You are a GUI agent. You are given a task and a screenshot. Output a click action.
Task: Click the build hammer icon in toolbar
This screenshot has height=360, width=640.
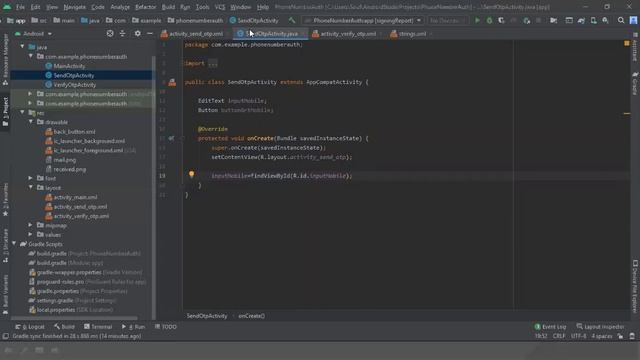point(291,20)
